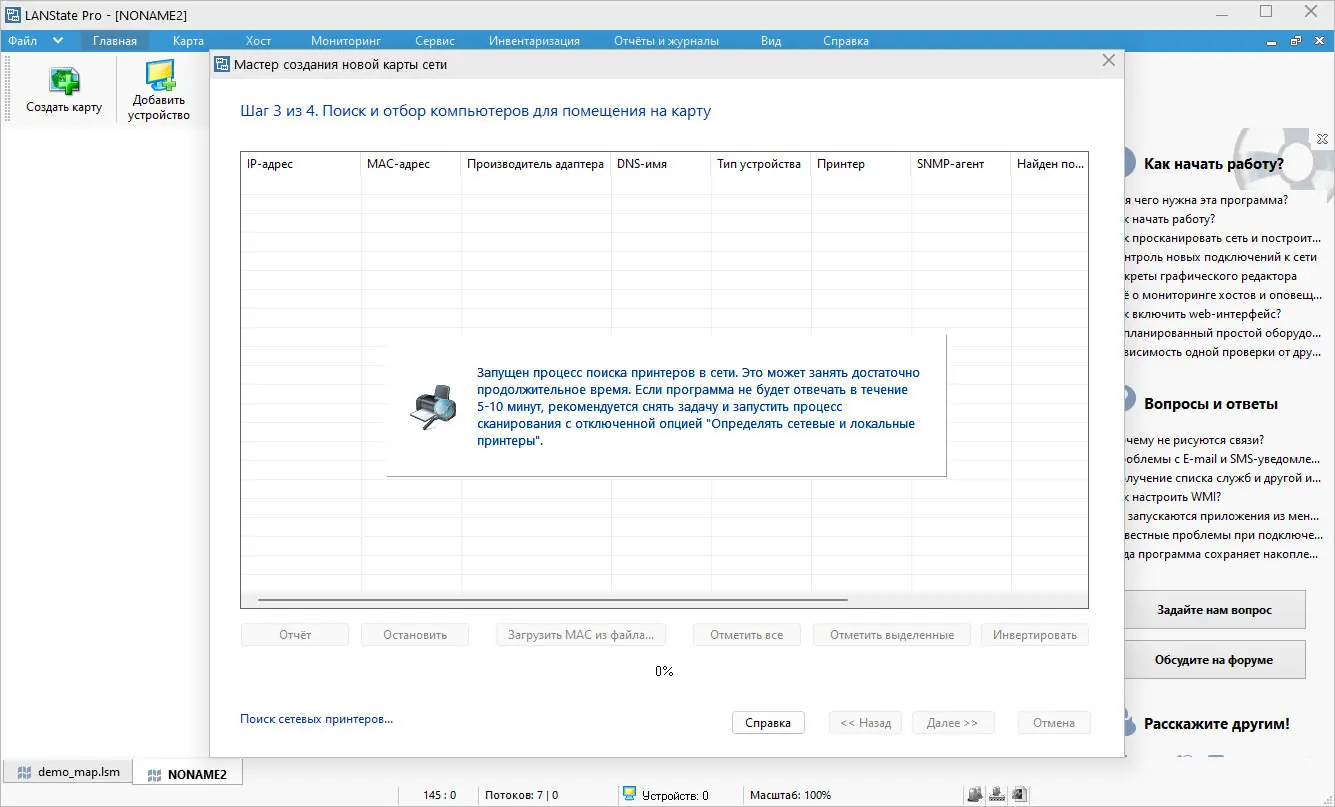Switch to the Мониторинг tab
This screenshot has width=1335, height=807.
pos(346,41)
